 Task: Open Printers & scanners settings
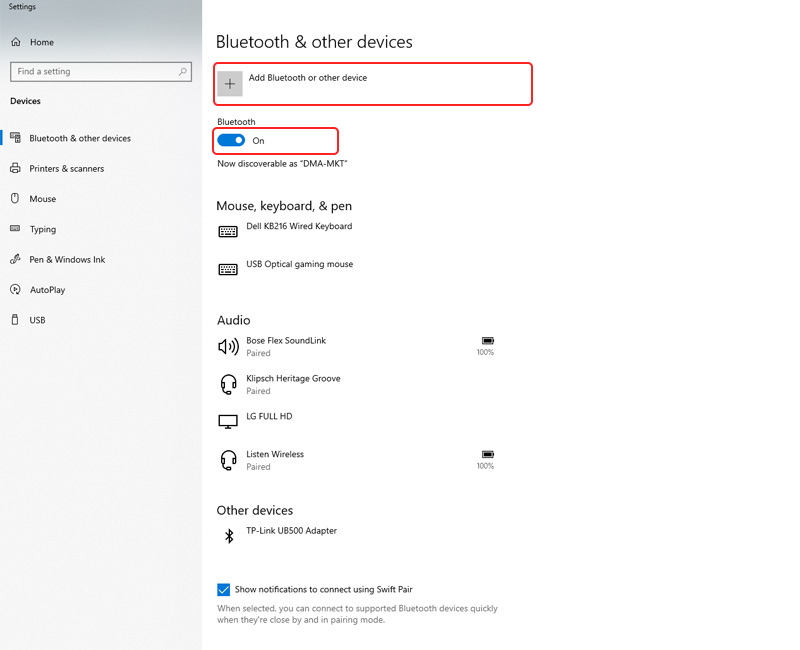coord(66,169)
